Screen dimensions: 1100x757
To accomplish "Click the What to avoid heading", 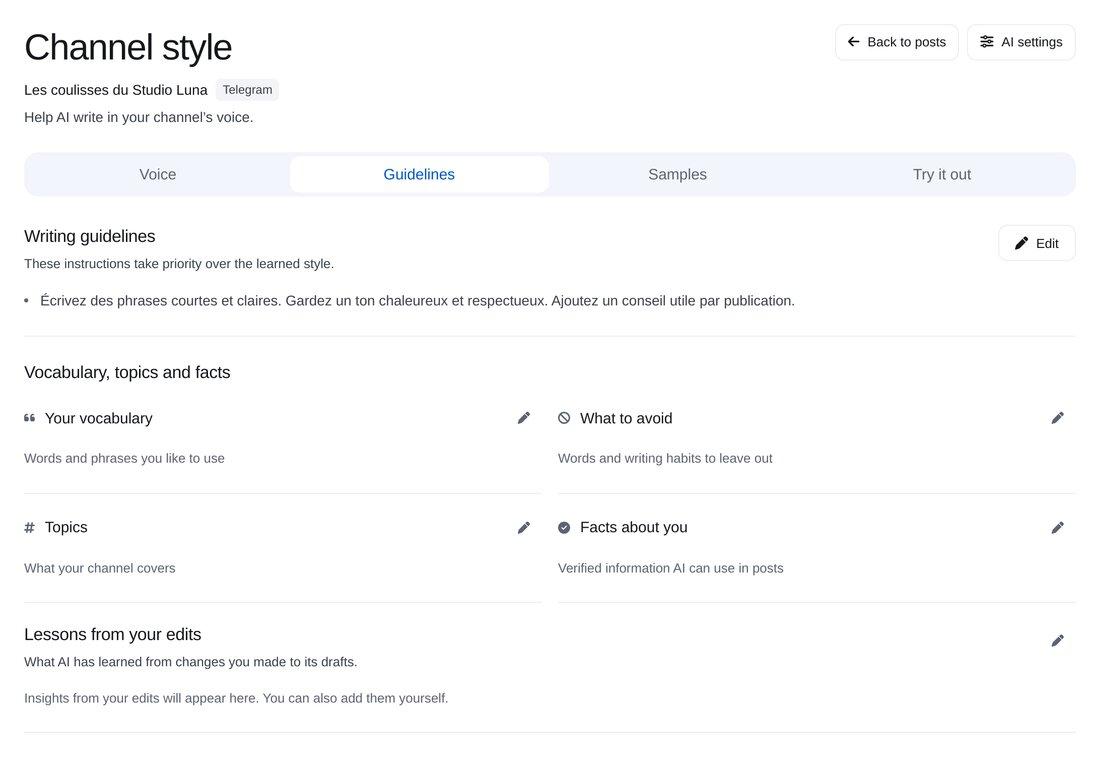I will tap(626, 418).
